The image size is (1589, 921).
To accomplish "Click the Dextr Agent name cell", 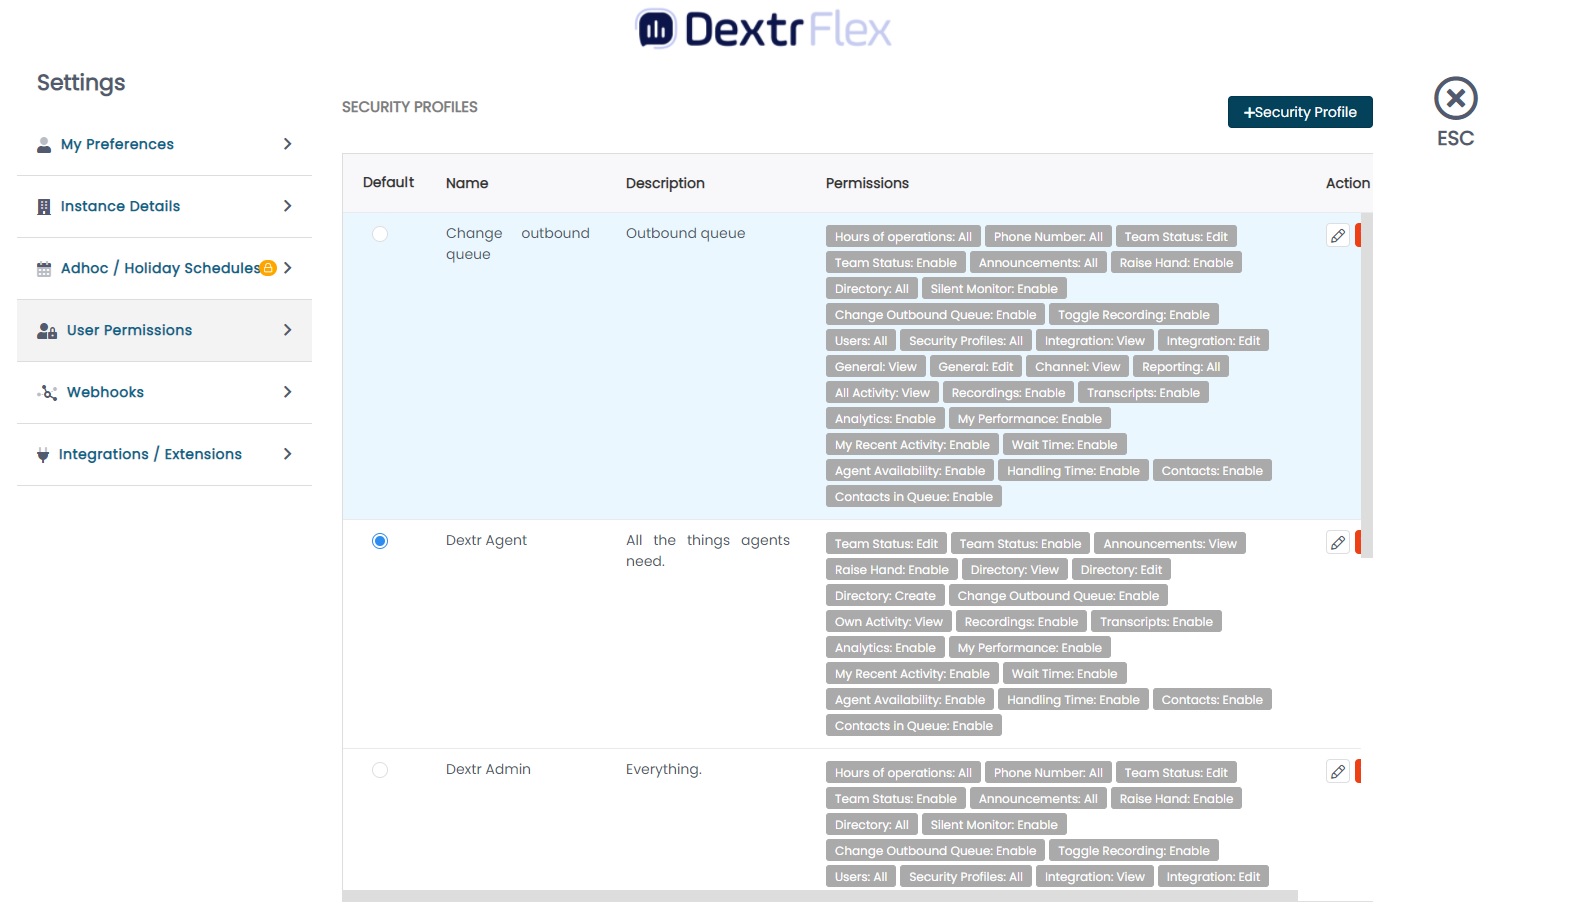I will 486,540.
